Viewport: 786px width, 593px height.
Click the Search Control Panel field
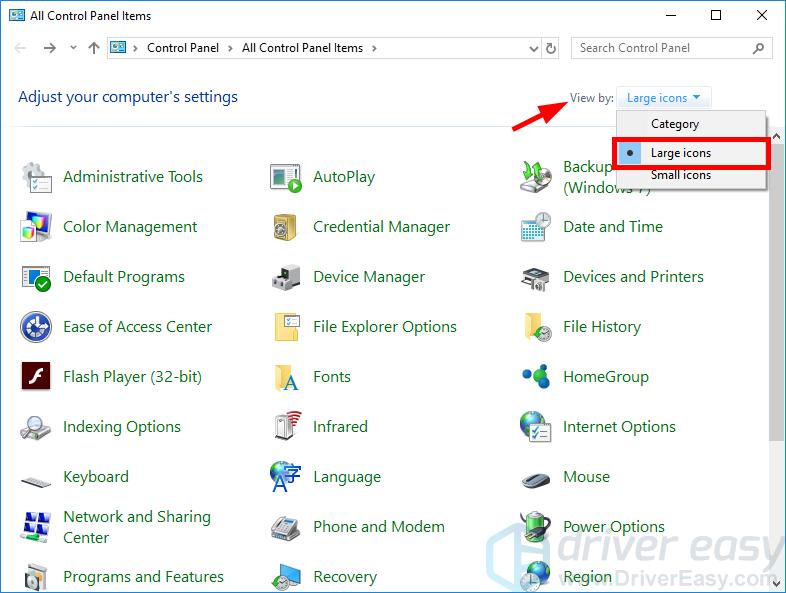[660, 48]
